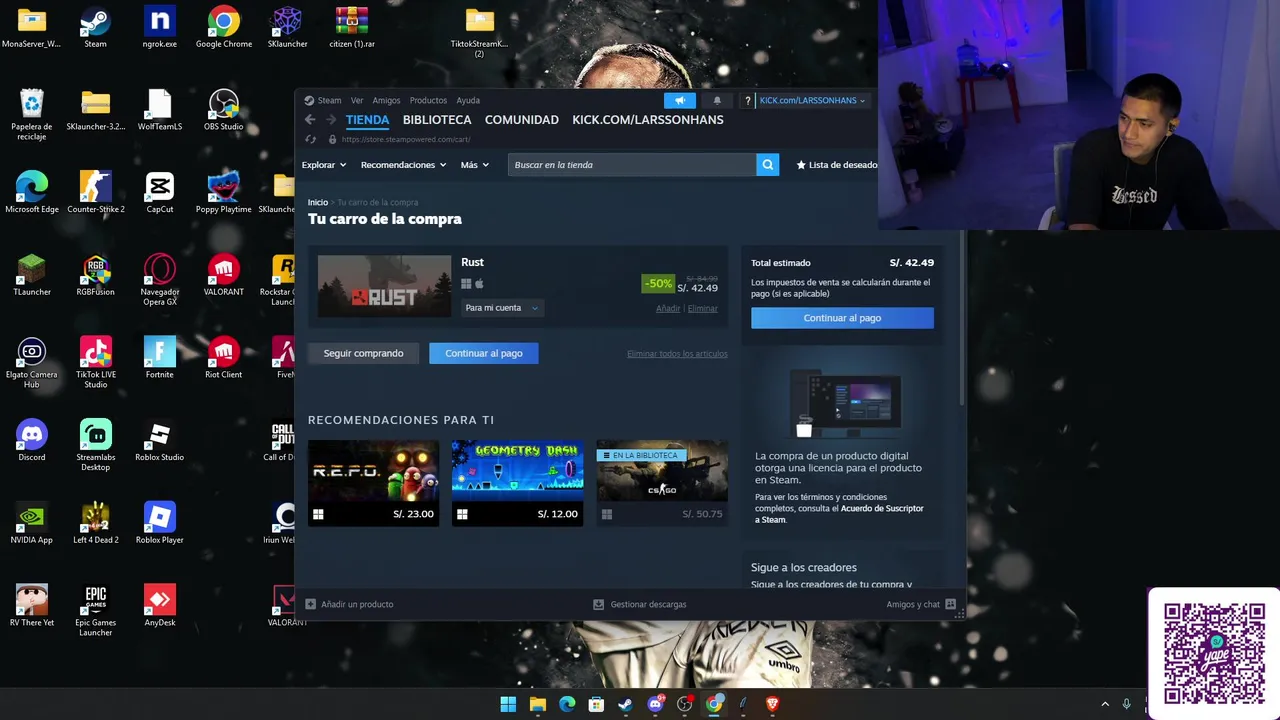Select the Fortnite desktop icon
1280x720 pixels.
pos(160,358)
